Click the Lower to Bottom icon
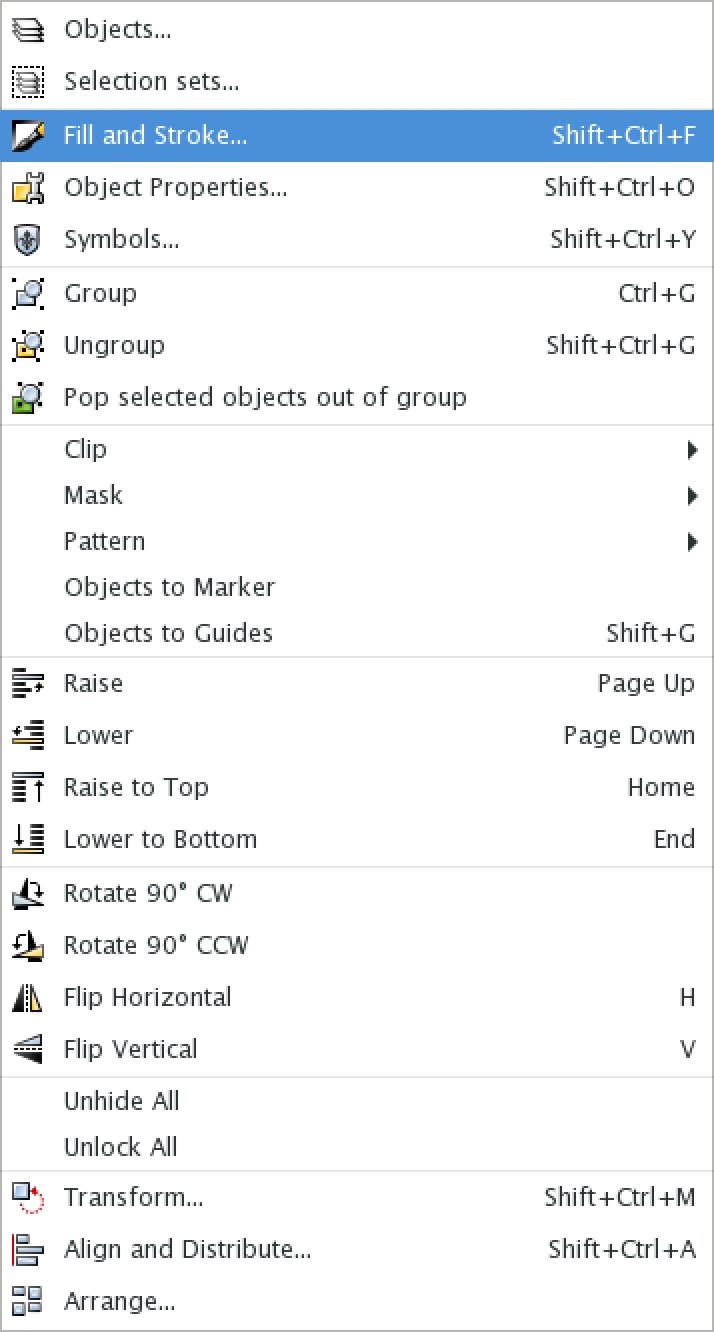 (27, 839)
